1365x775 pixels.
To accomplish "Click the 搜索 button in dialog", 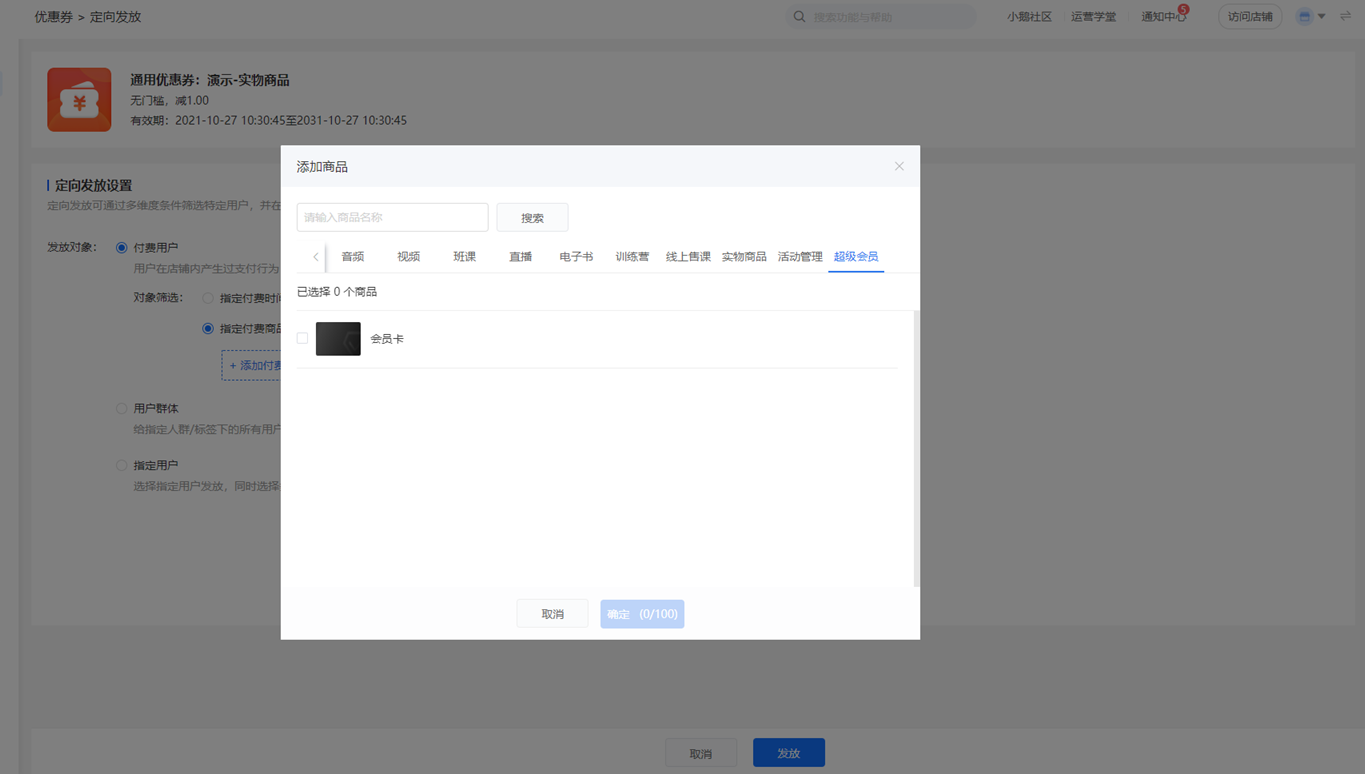I will click(x=532, y=217).
